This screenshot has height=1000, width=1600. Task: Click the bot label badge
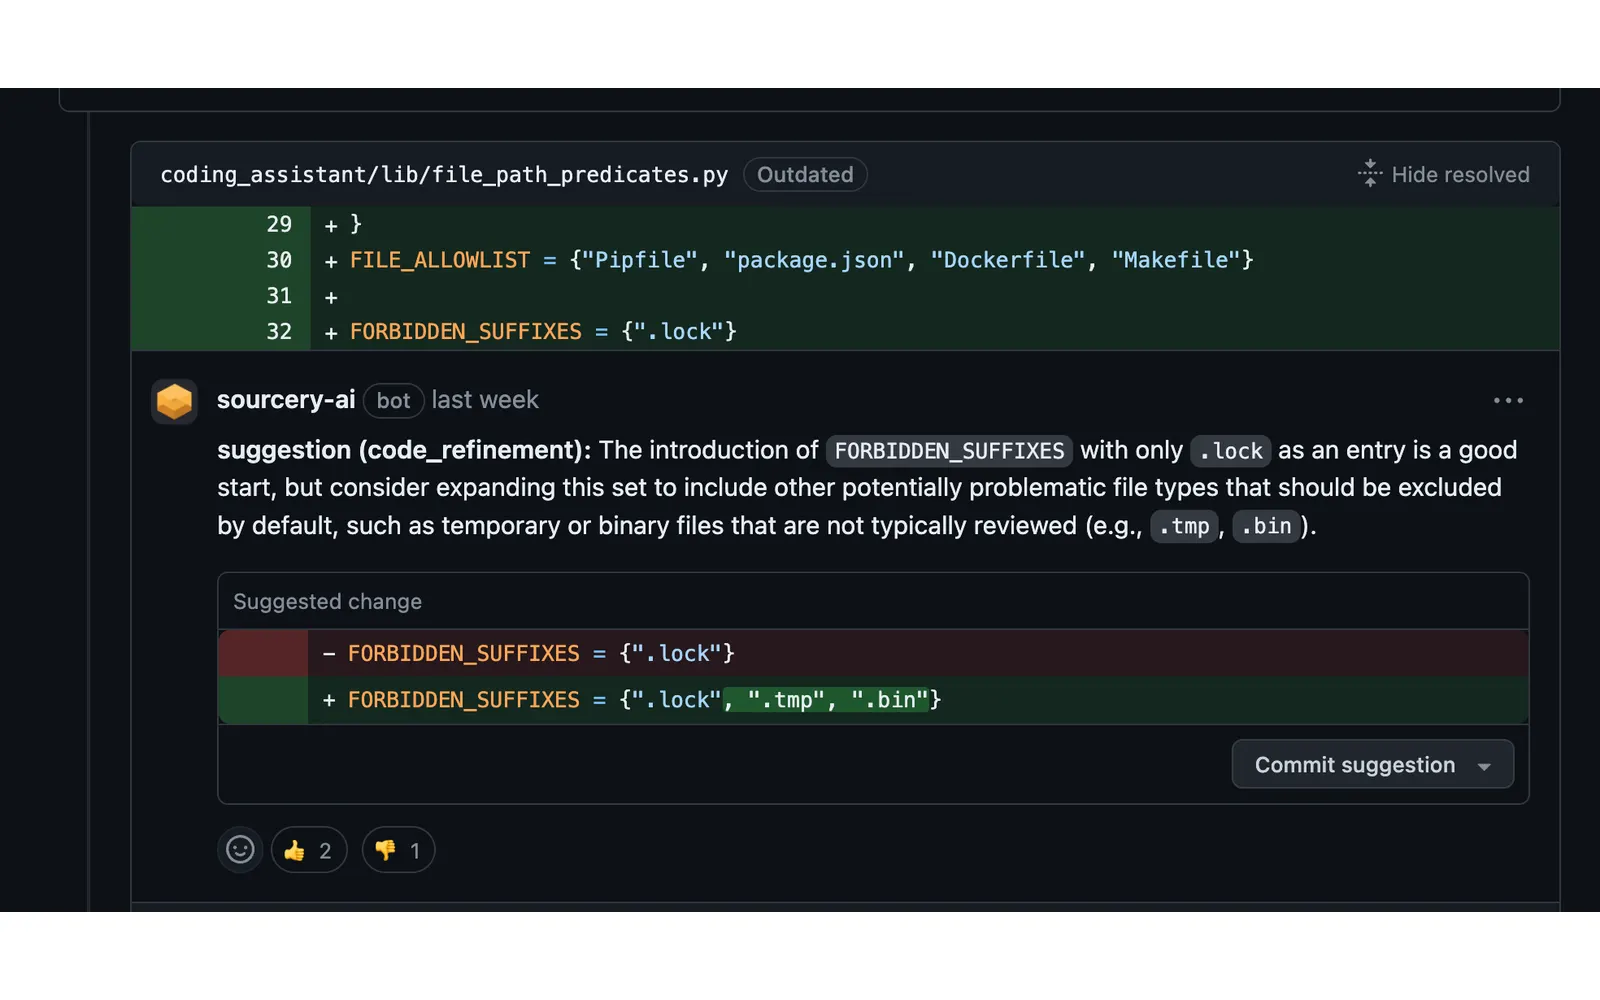394,401
